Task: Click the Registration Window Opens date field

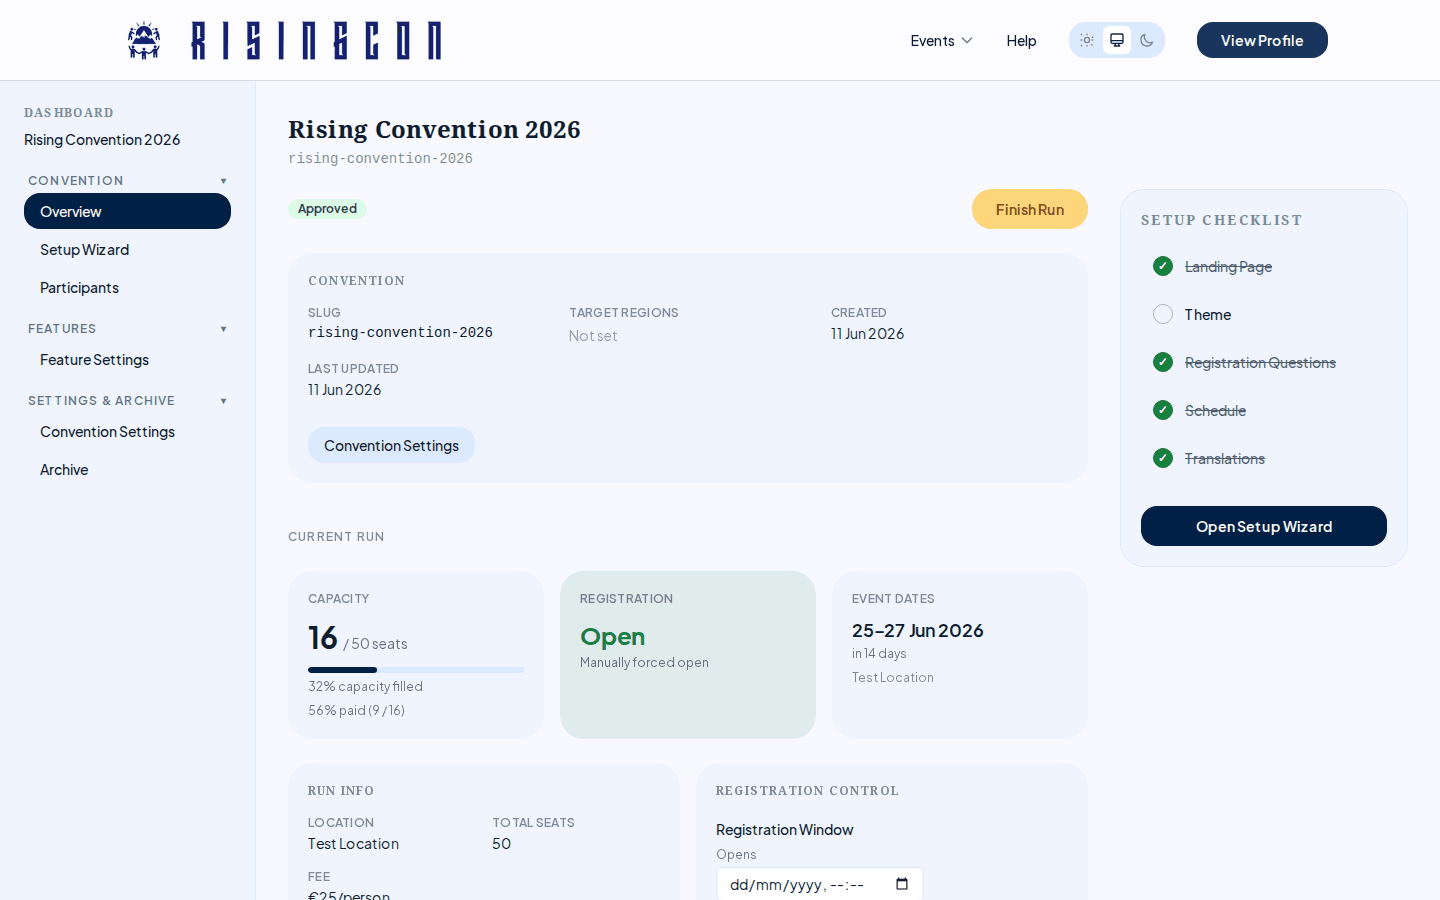Action: (819, 884)
